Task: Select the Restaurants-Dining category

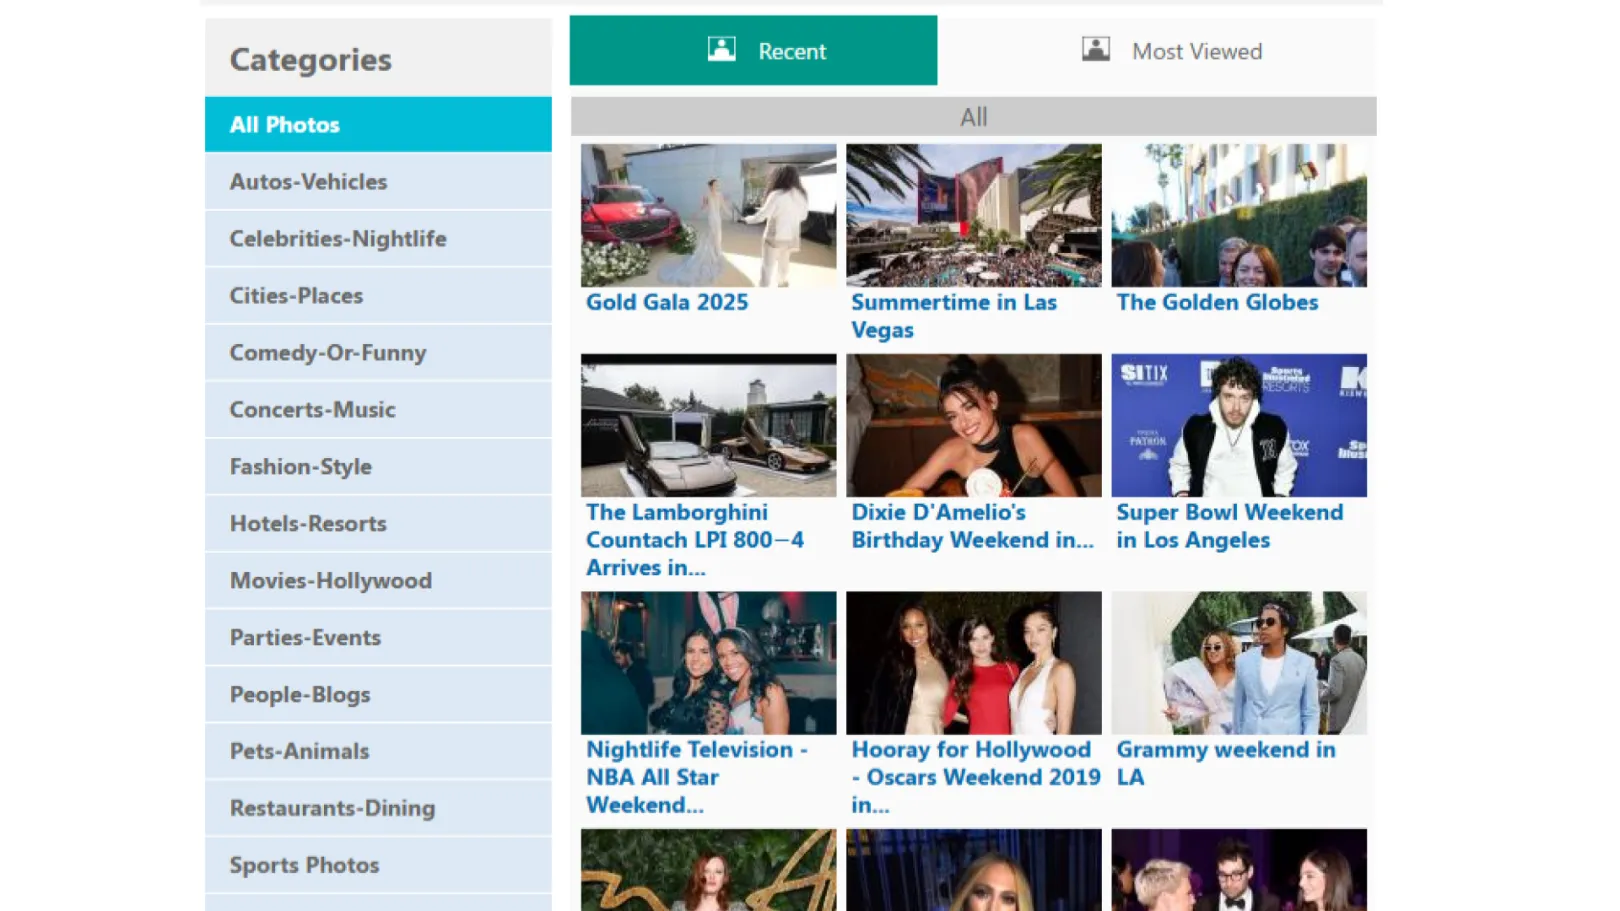Action: [x=378, y=809]
